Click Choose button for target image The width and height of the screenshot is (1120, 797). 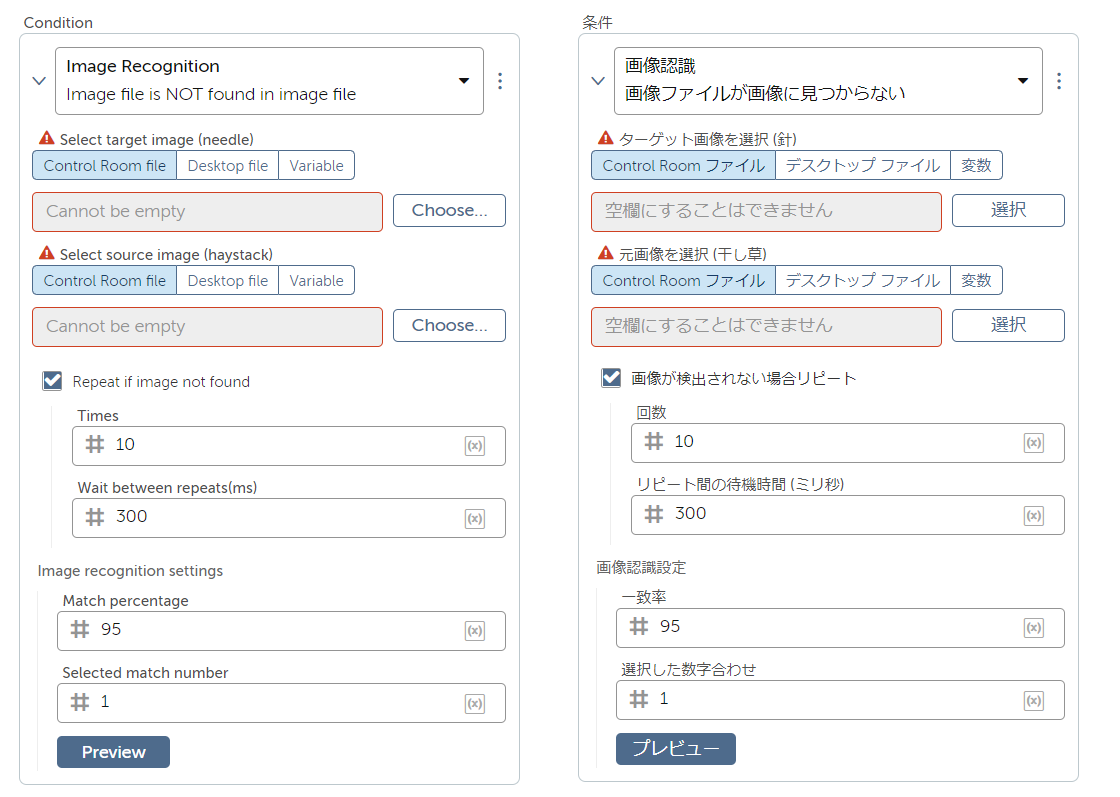pyautogui.click(x=449, y=211)
